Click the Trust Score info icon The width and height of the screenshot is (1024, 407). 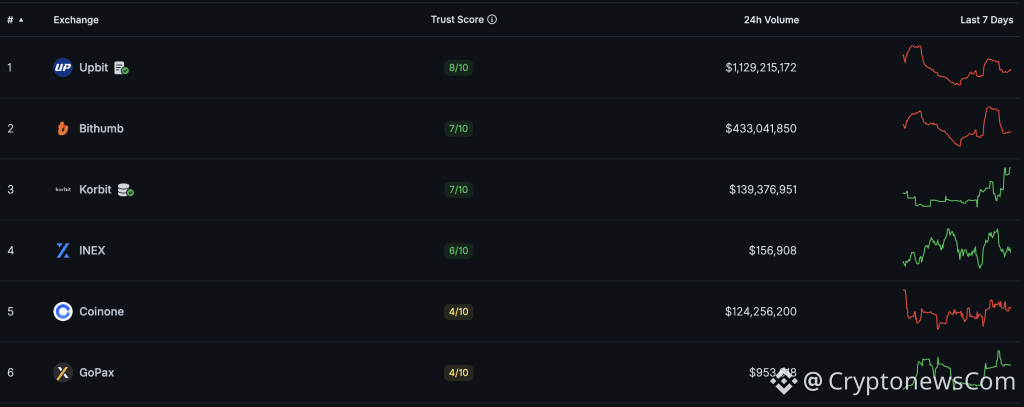point(492,20)
